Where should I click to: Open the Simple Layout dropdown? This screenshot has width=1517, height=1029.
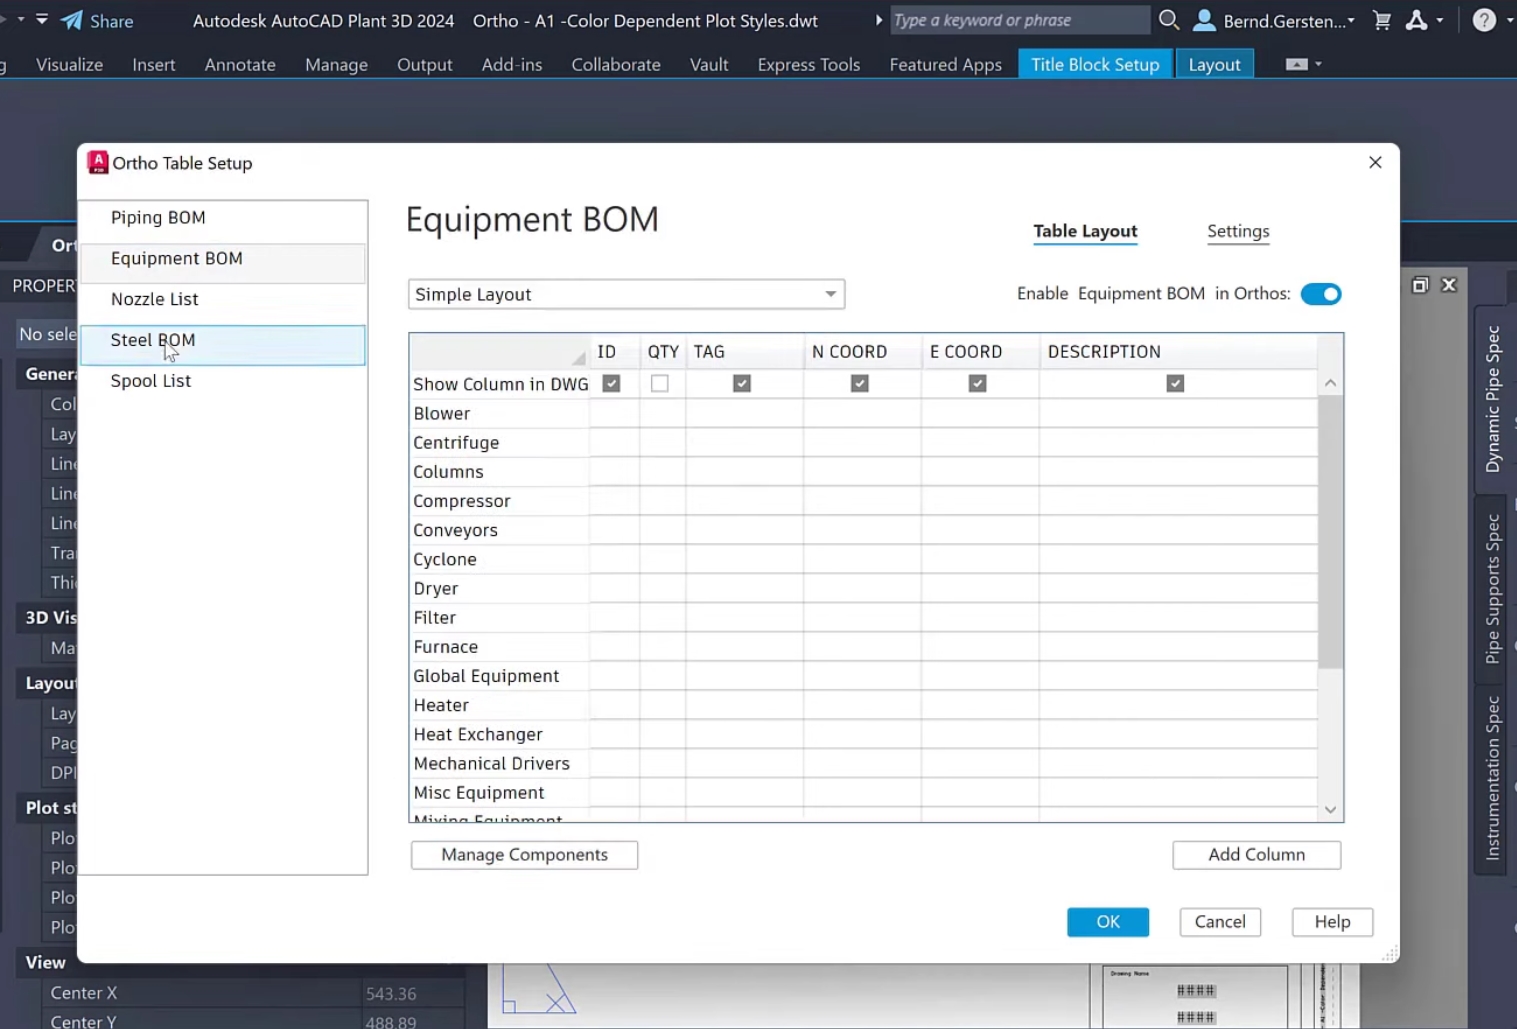626,294
